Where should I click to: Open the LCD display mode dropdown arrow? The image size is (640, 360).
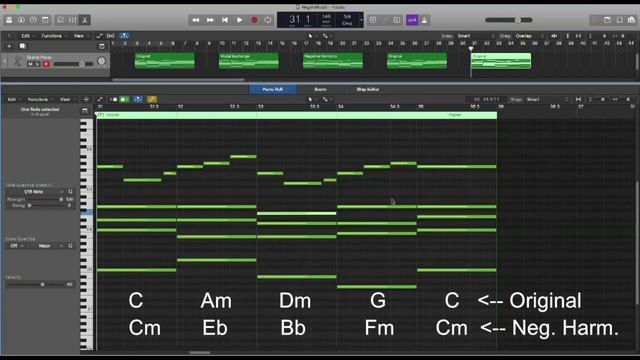point(361,20)
